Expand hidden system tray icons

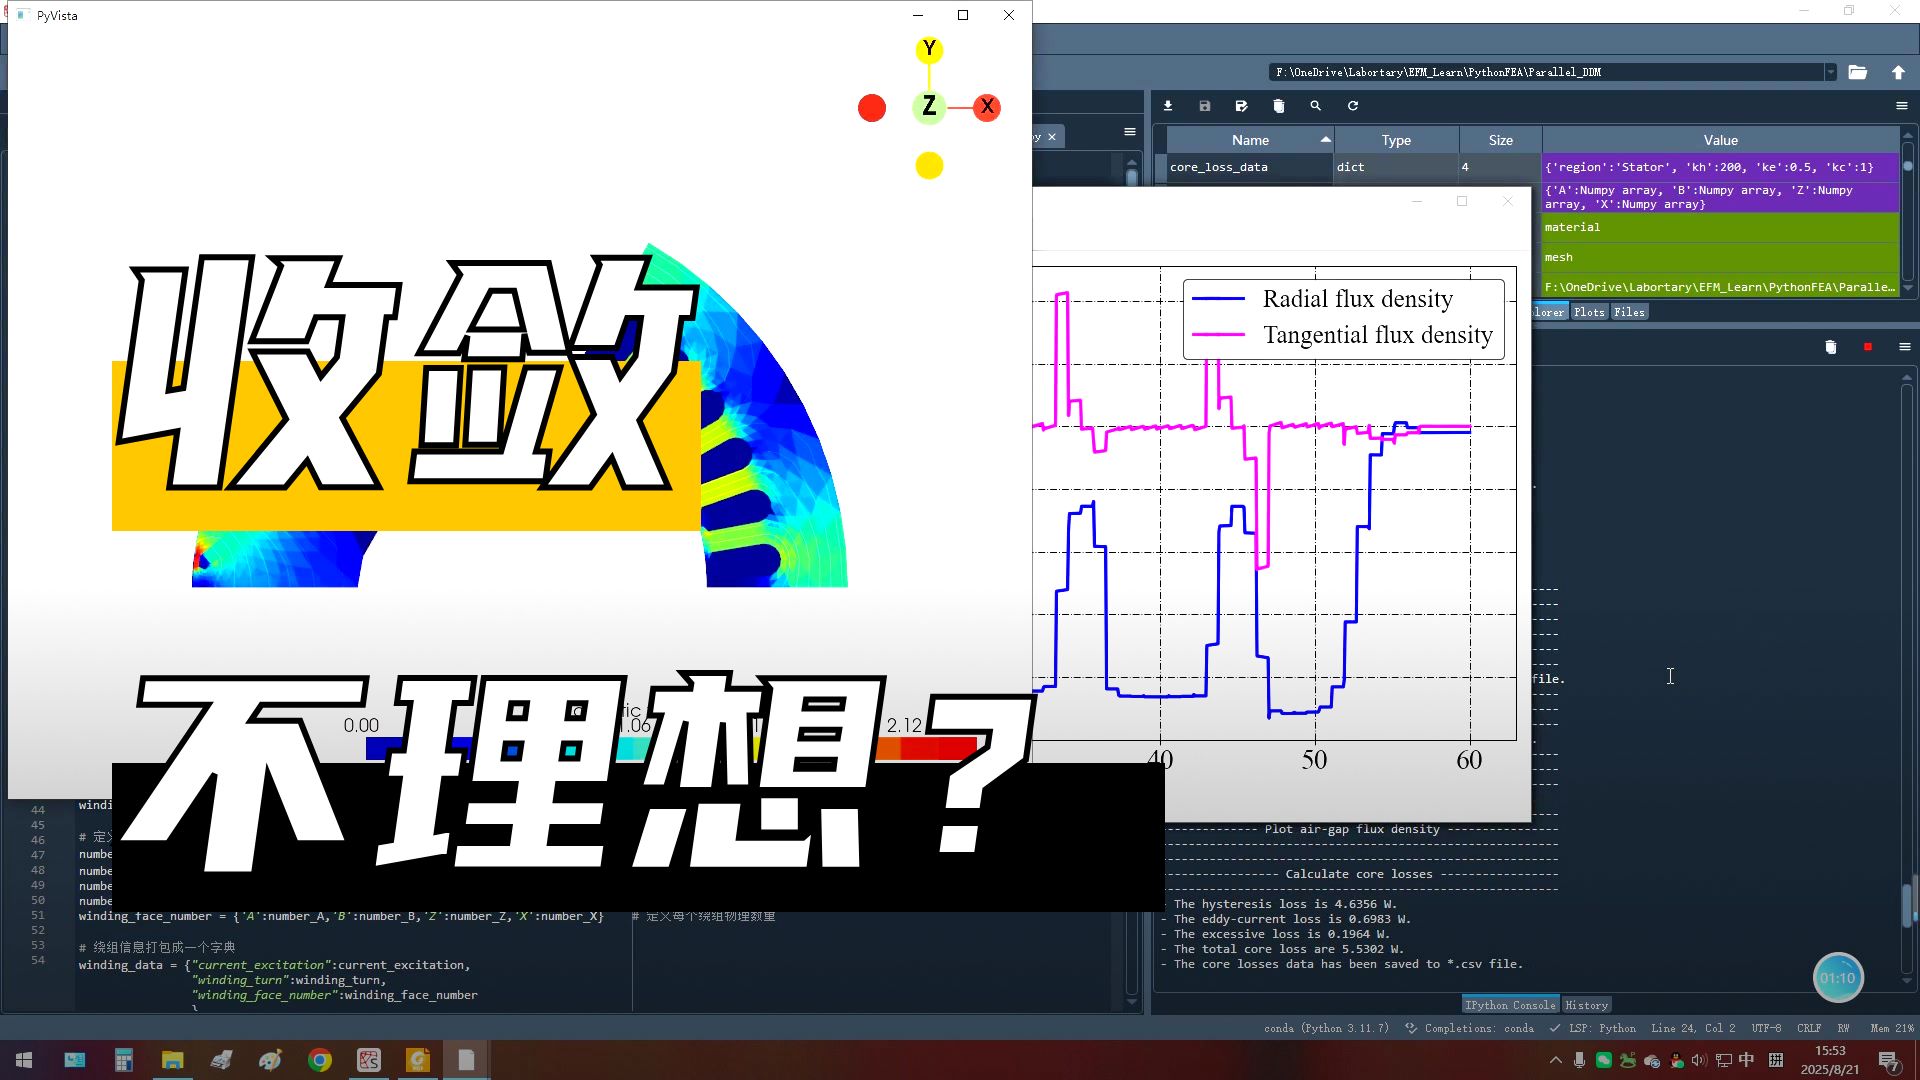tap(1556, 1059)
